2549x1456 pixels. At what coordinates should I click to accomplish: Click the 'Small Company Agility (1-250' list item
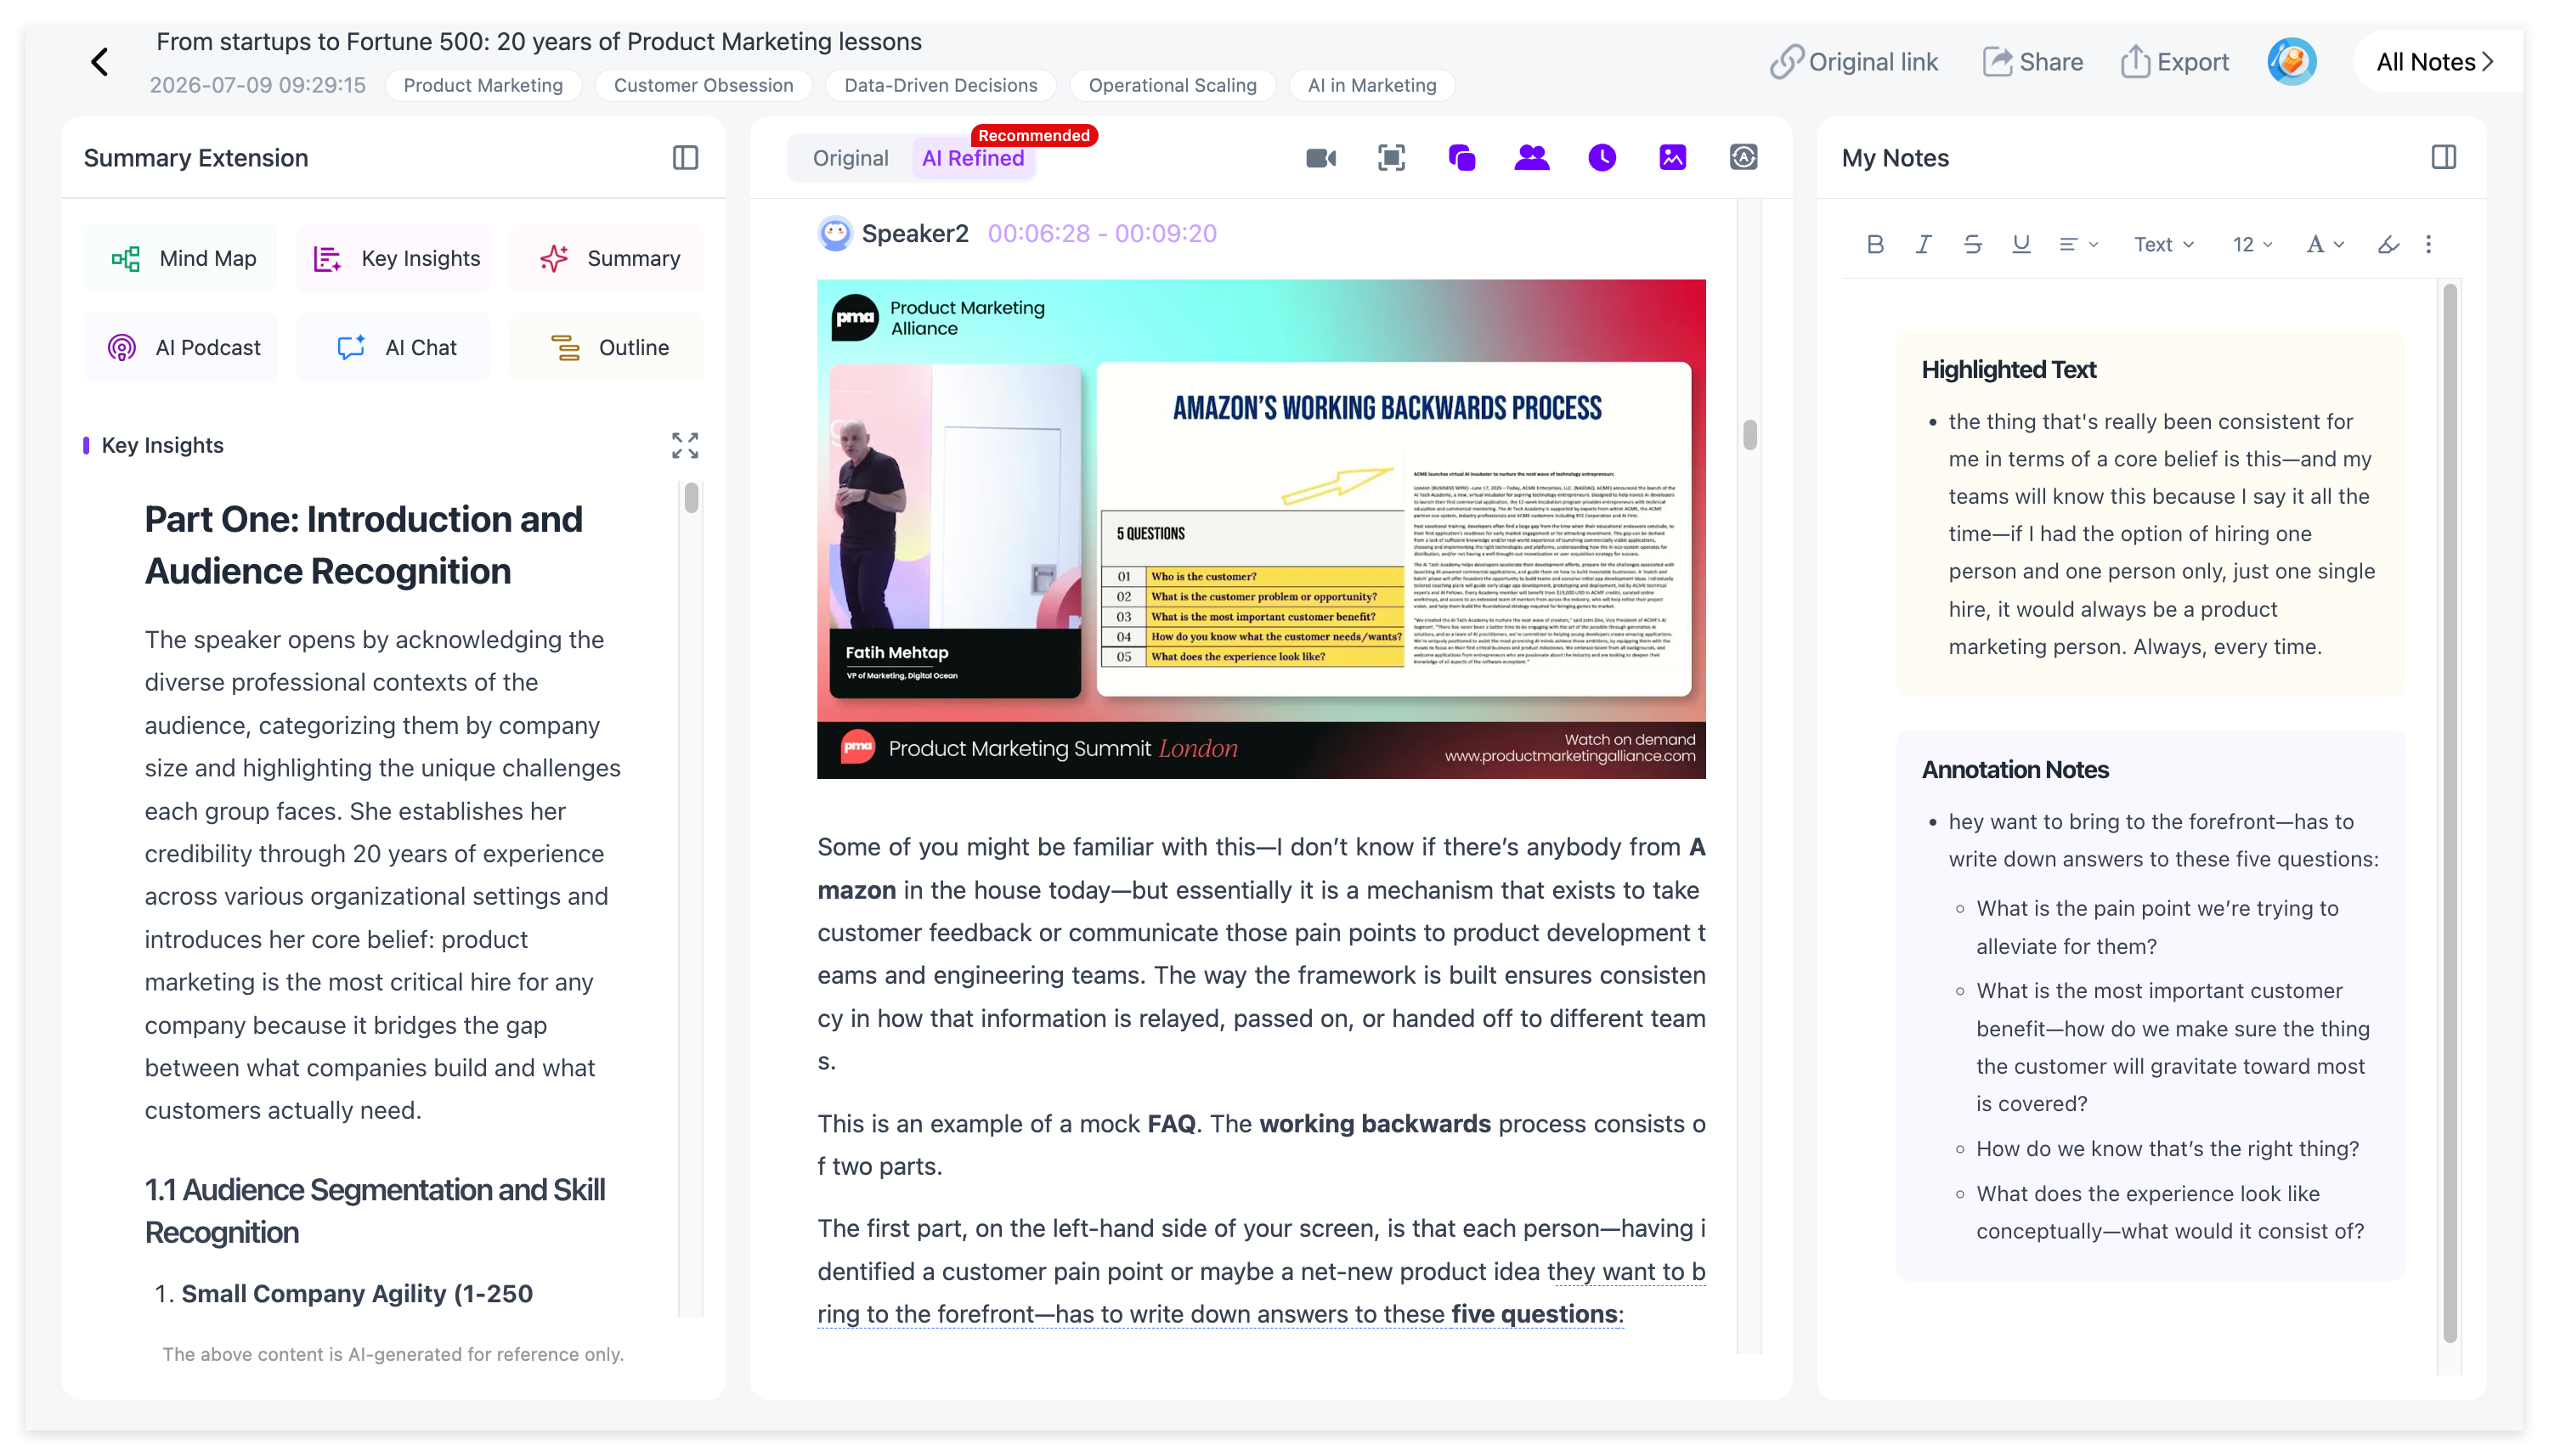point(357,1294)
